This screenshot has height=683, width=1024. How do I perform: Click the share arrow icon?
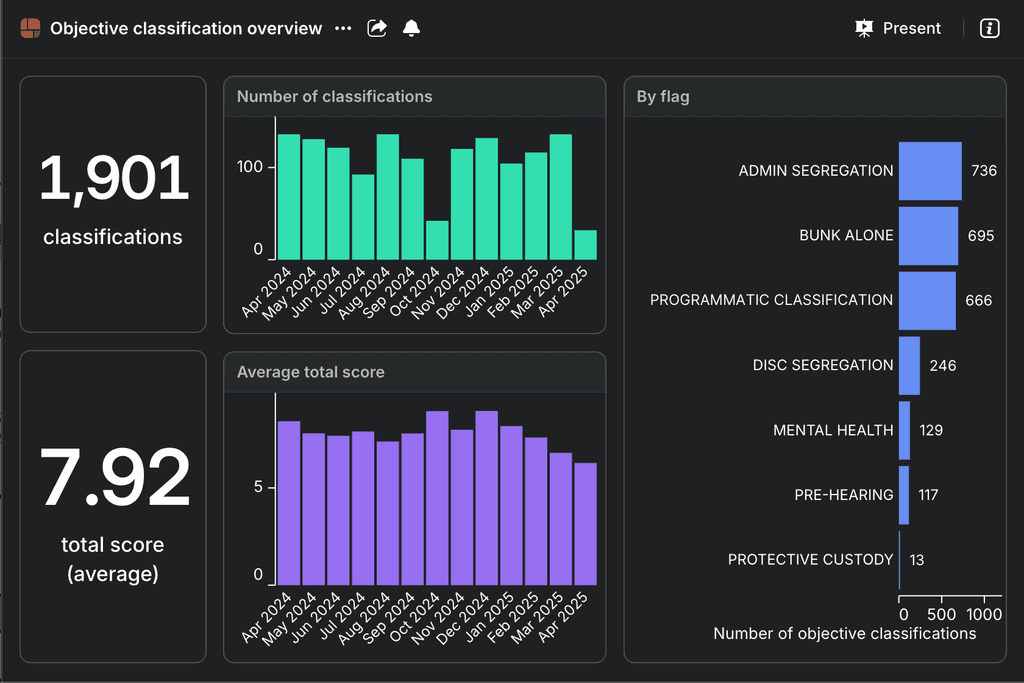pos(377,29)
